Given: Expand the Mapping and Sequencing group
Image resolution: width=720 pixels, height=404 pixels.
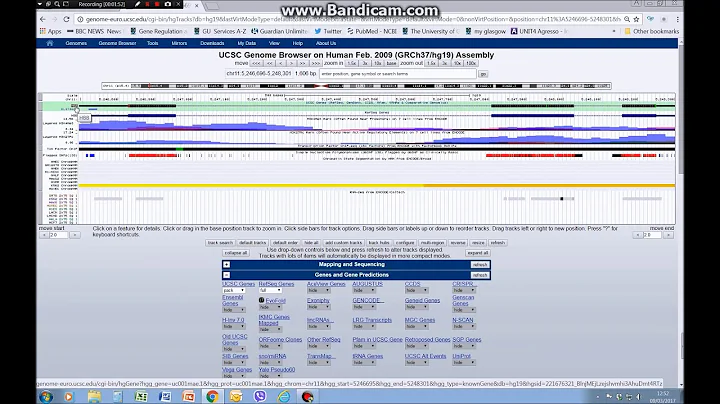Looking at the screenshot, I should pos(226,264).
